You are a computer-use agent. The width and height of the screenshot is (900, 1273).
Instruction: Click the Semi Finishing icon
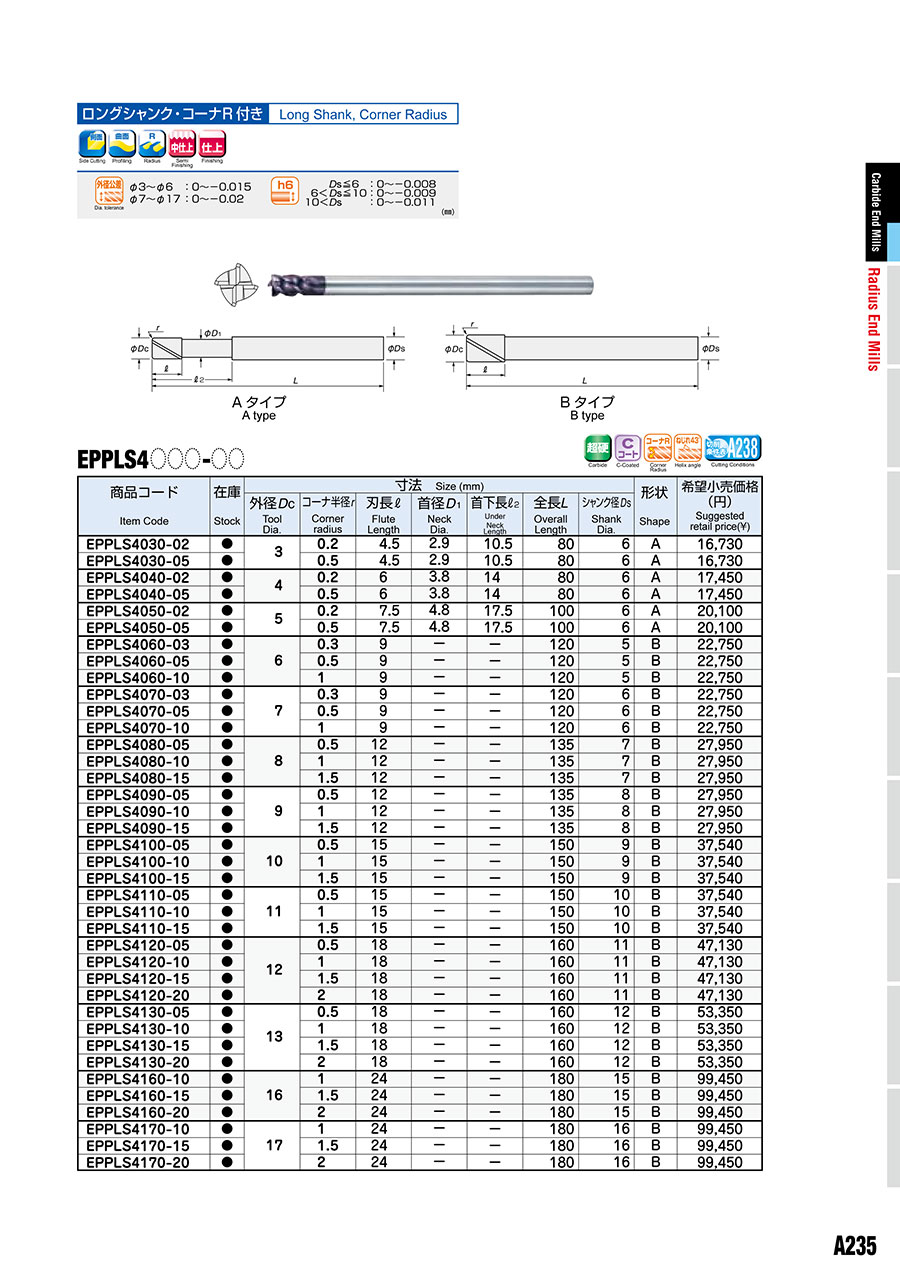182,143
